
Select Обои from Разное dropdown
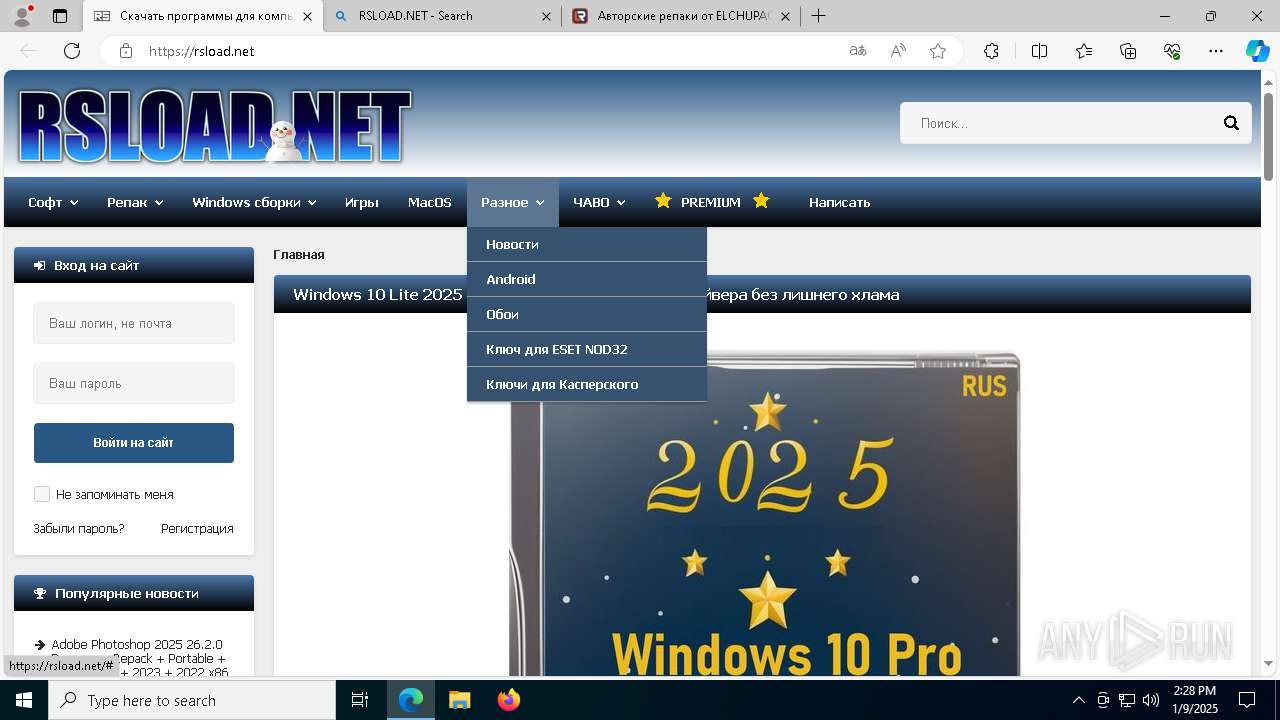pos(587,314)
